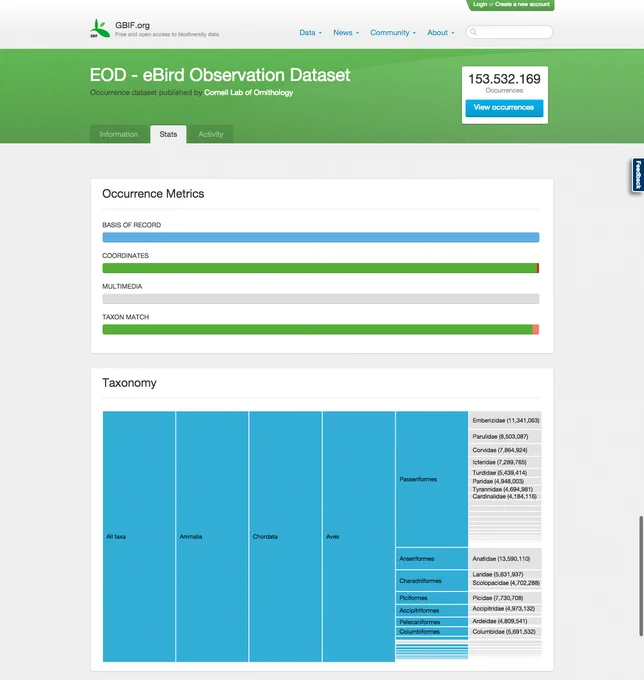The height and width of the screenshot is (680, 644).
Task: Click the Login link
Action: (x=480, y=4)
